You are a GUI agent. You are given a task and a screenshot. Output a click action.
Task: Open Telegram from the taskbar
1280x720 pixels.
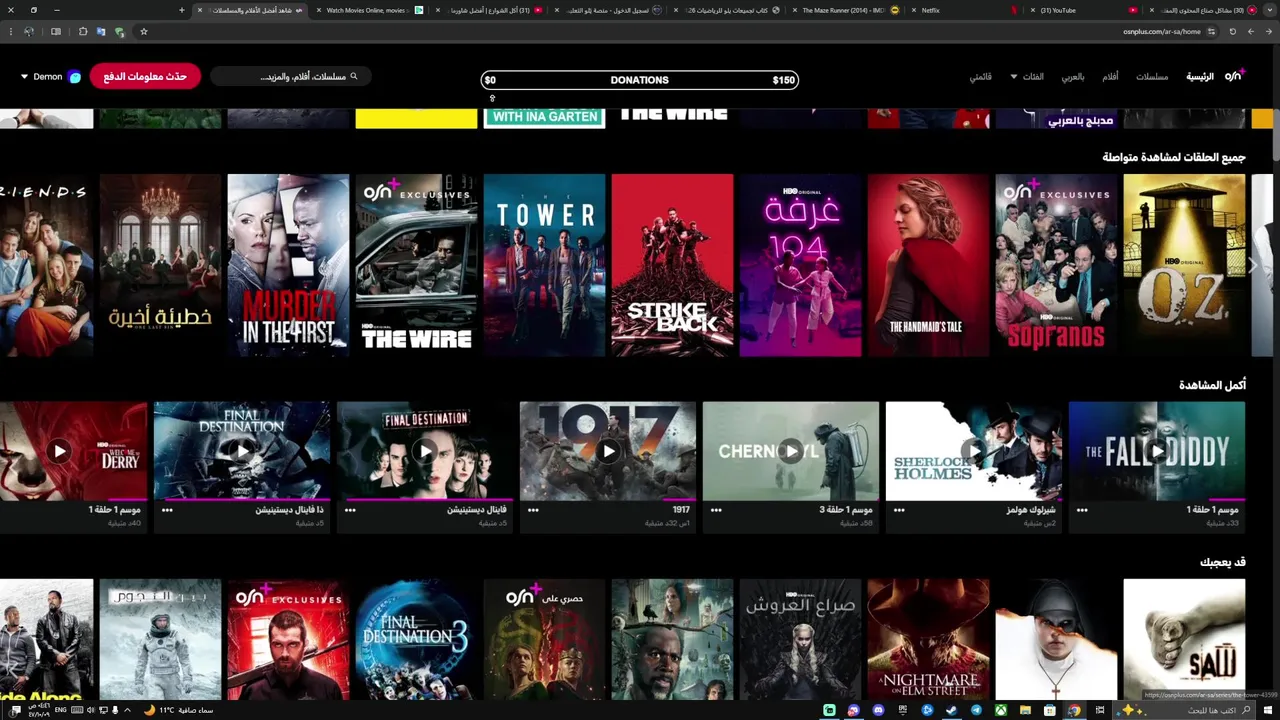[x=976, y=710]
